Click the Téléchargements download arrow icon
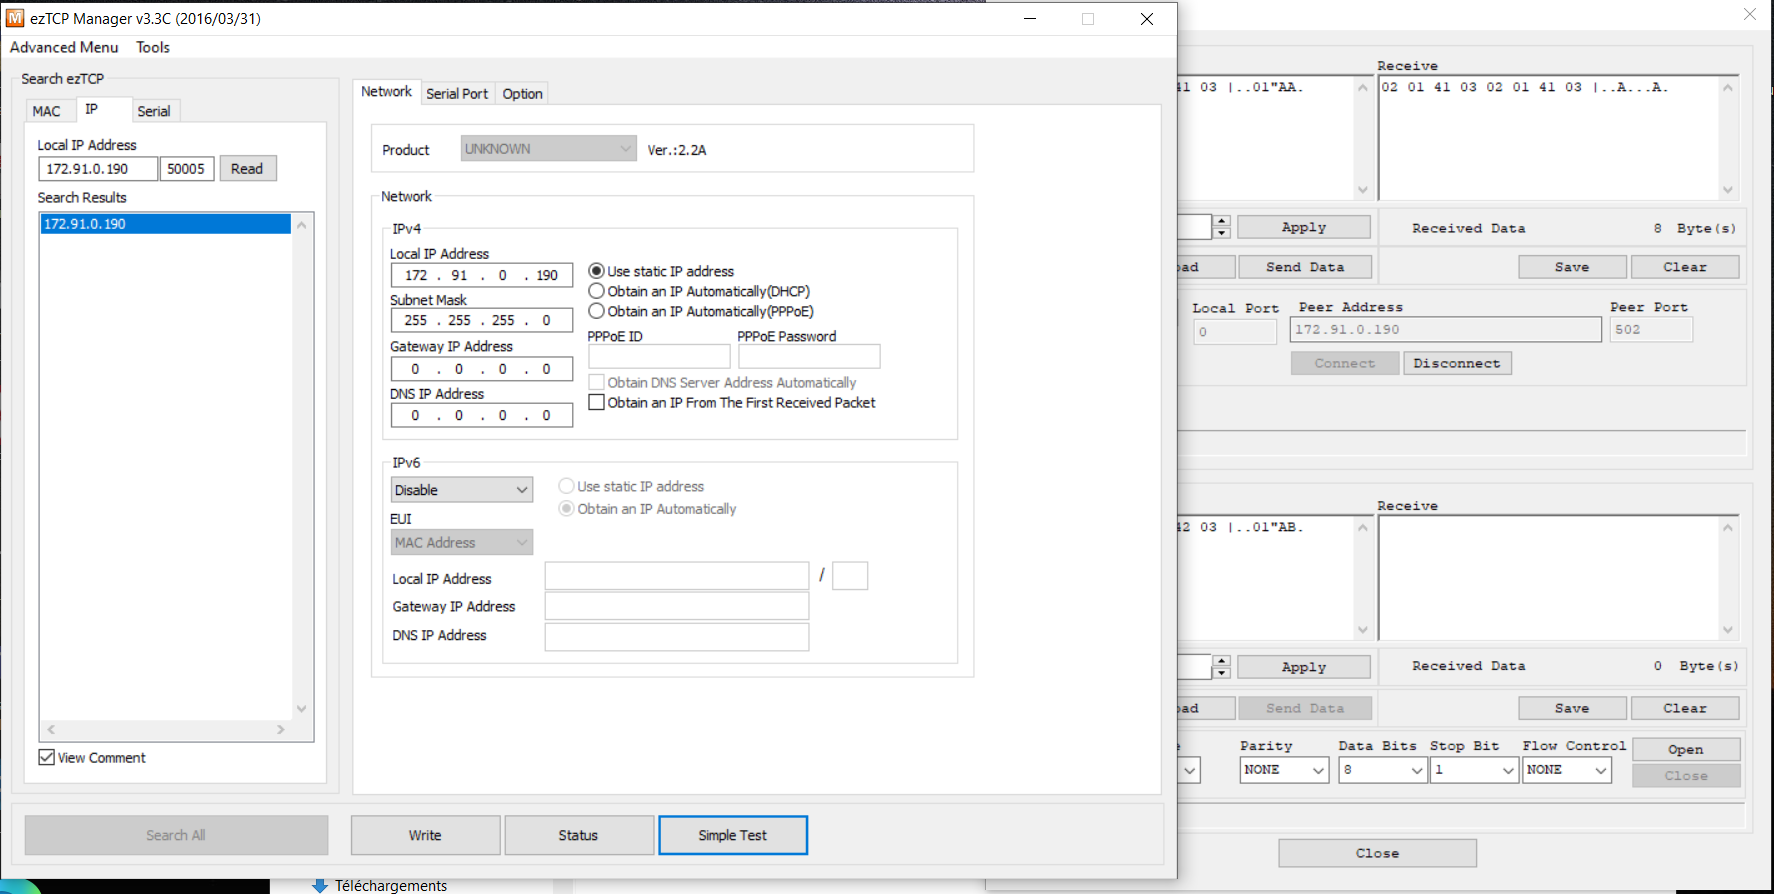 tap(320, 886)
